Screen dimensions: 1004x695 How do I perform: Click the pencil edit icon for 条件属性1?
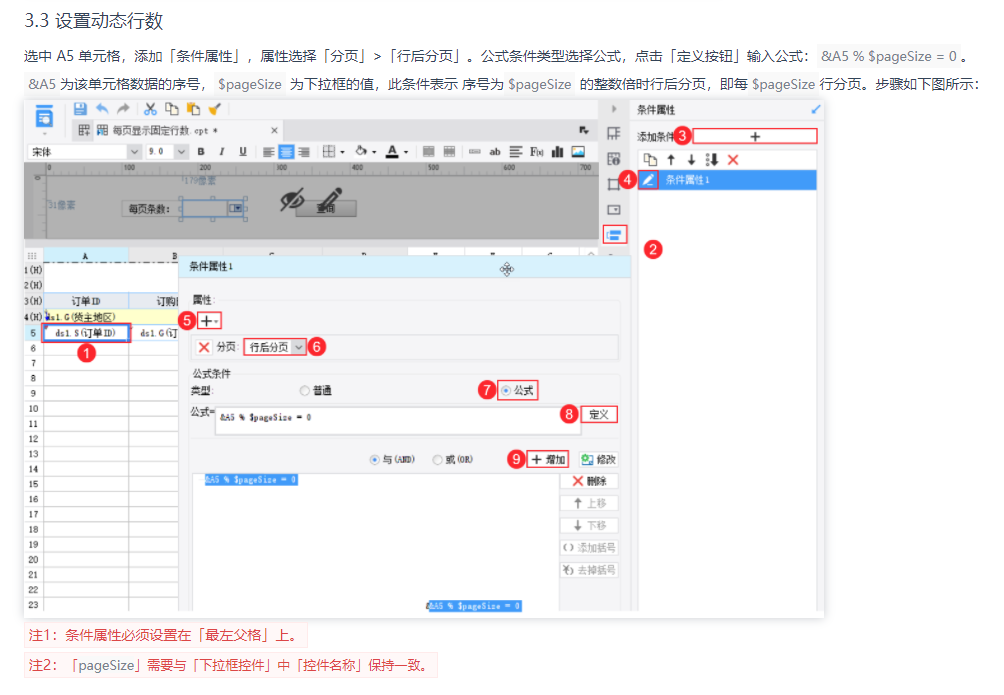point(648,180)
